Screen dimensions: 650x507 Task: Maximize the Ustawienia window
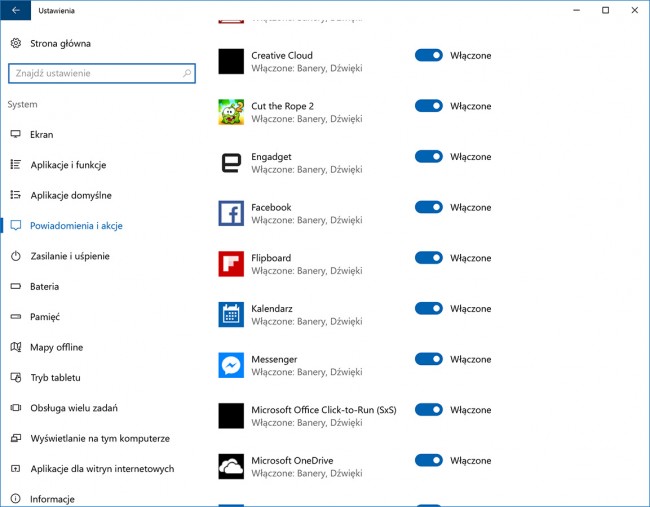(x=605, y=10)
